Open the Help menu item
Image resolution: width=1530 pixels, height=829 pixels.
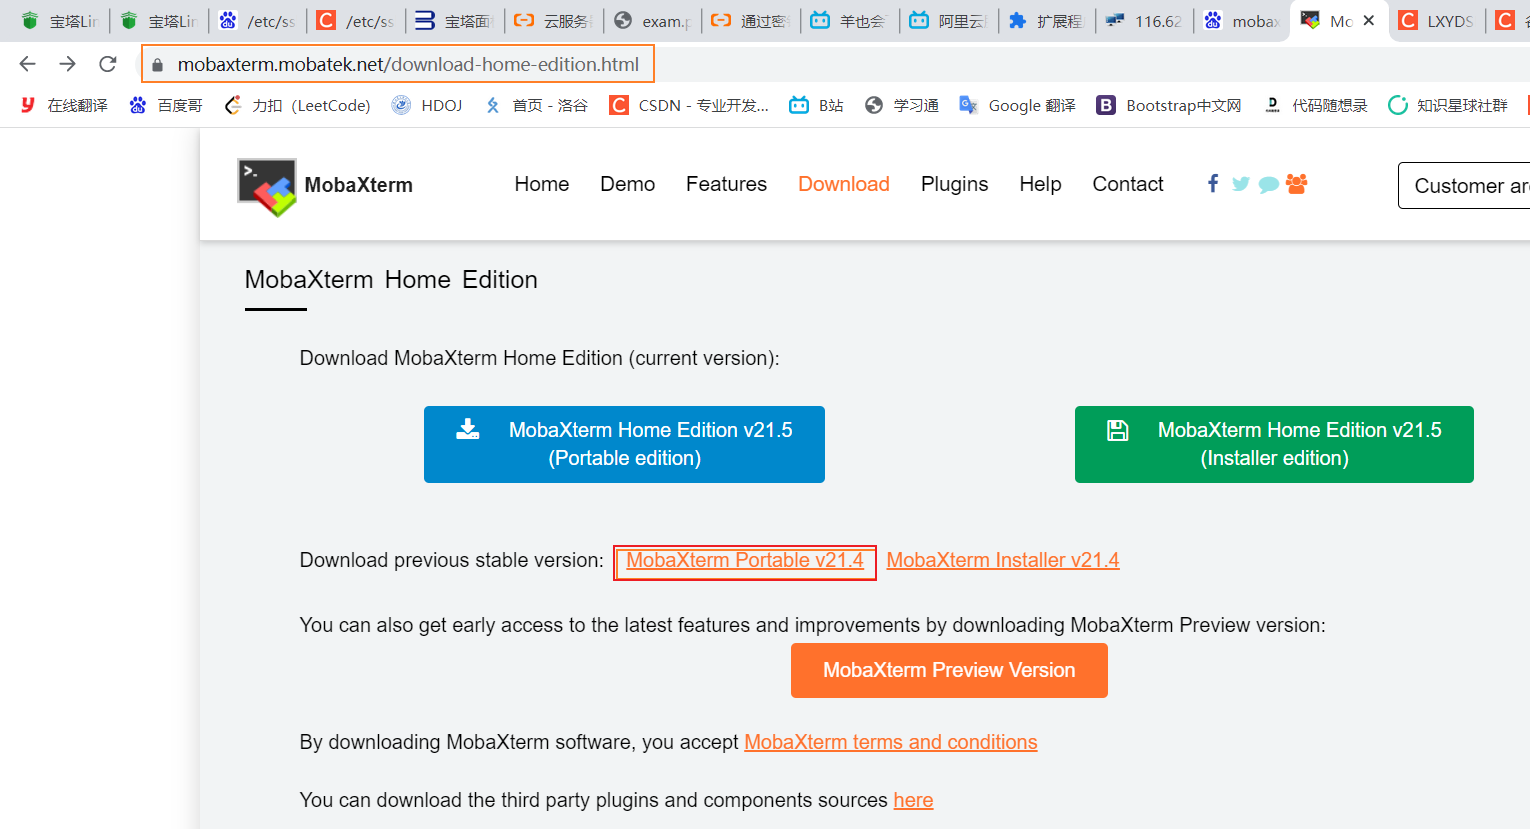coord(1040,184)
